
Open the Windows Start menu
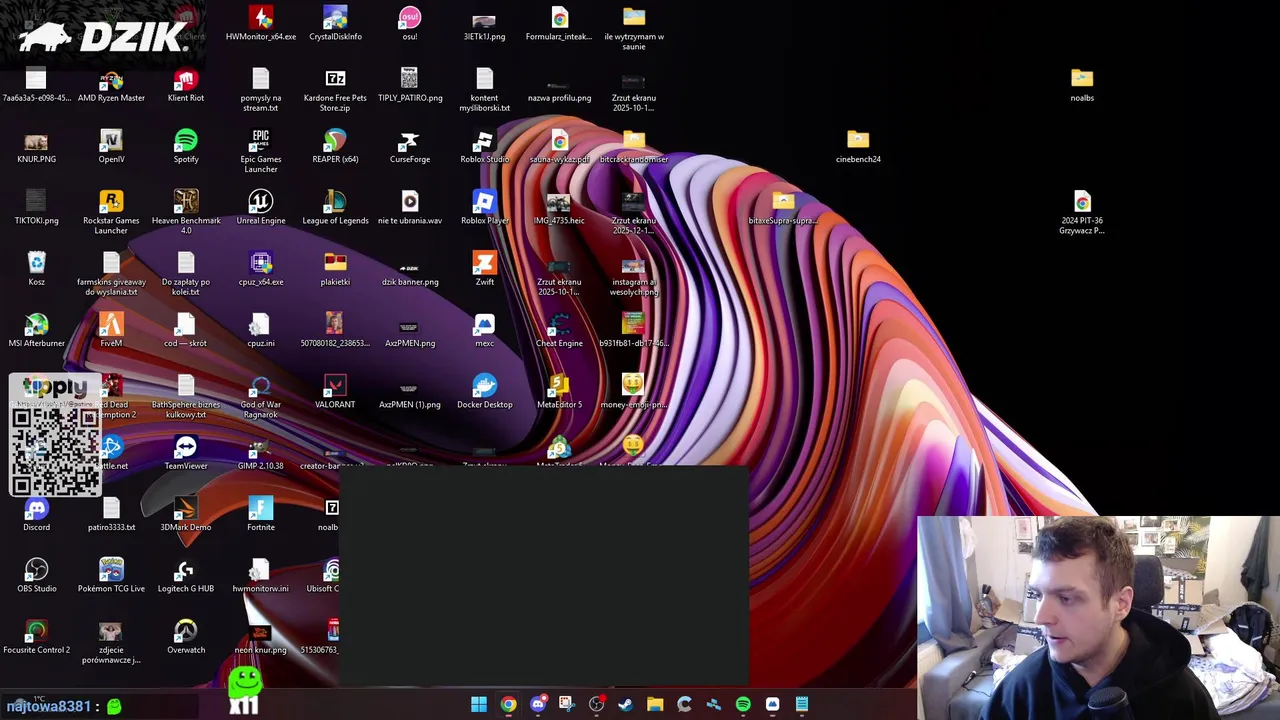pos(479,704)
